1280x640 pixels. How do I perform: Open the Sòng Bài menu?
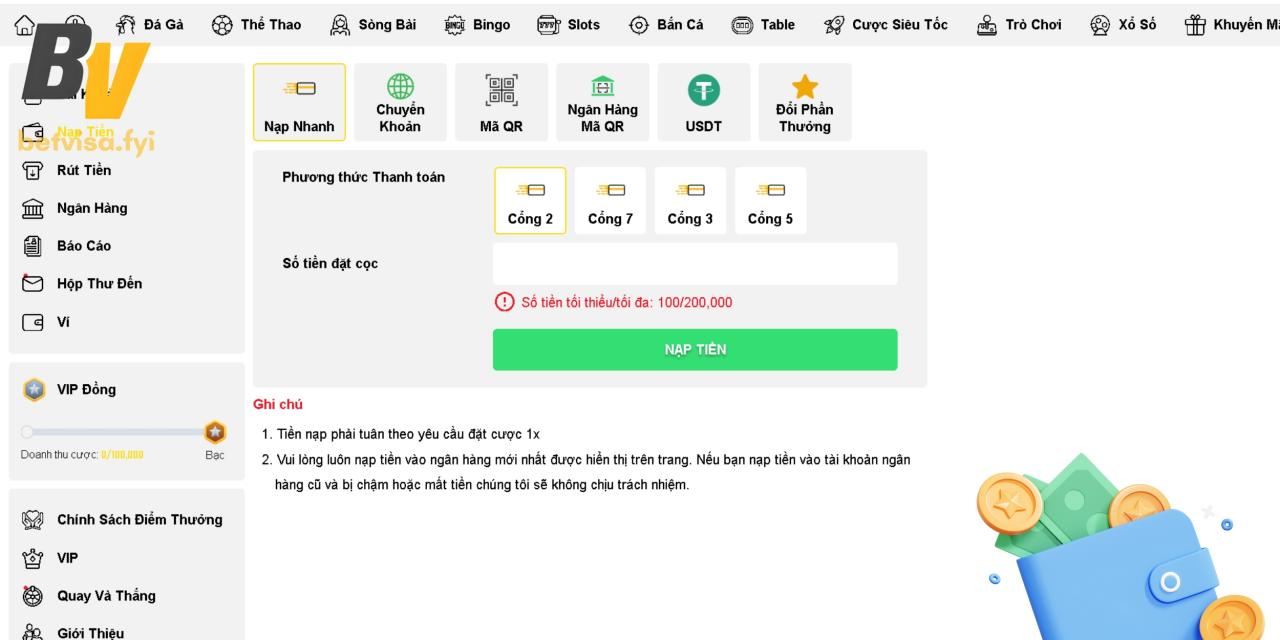click(373, 25)
